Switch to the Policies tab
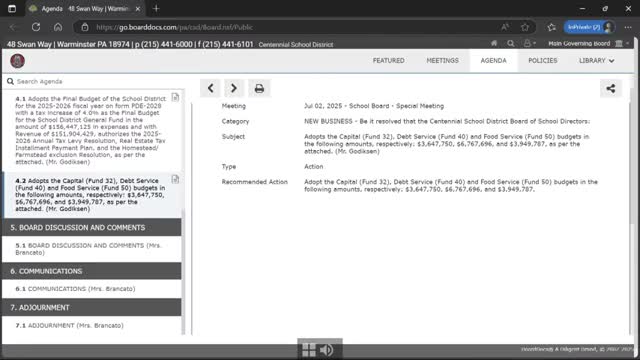640x360 pixels. [542, 60]
